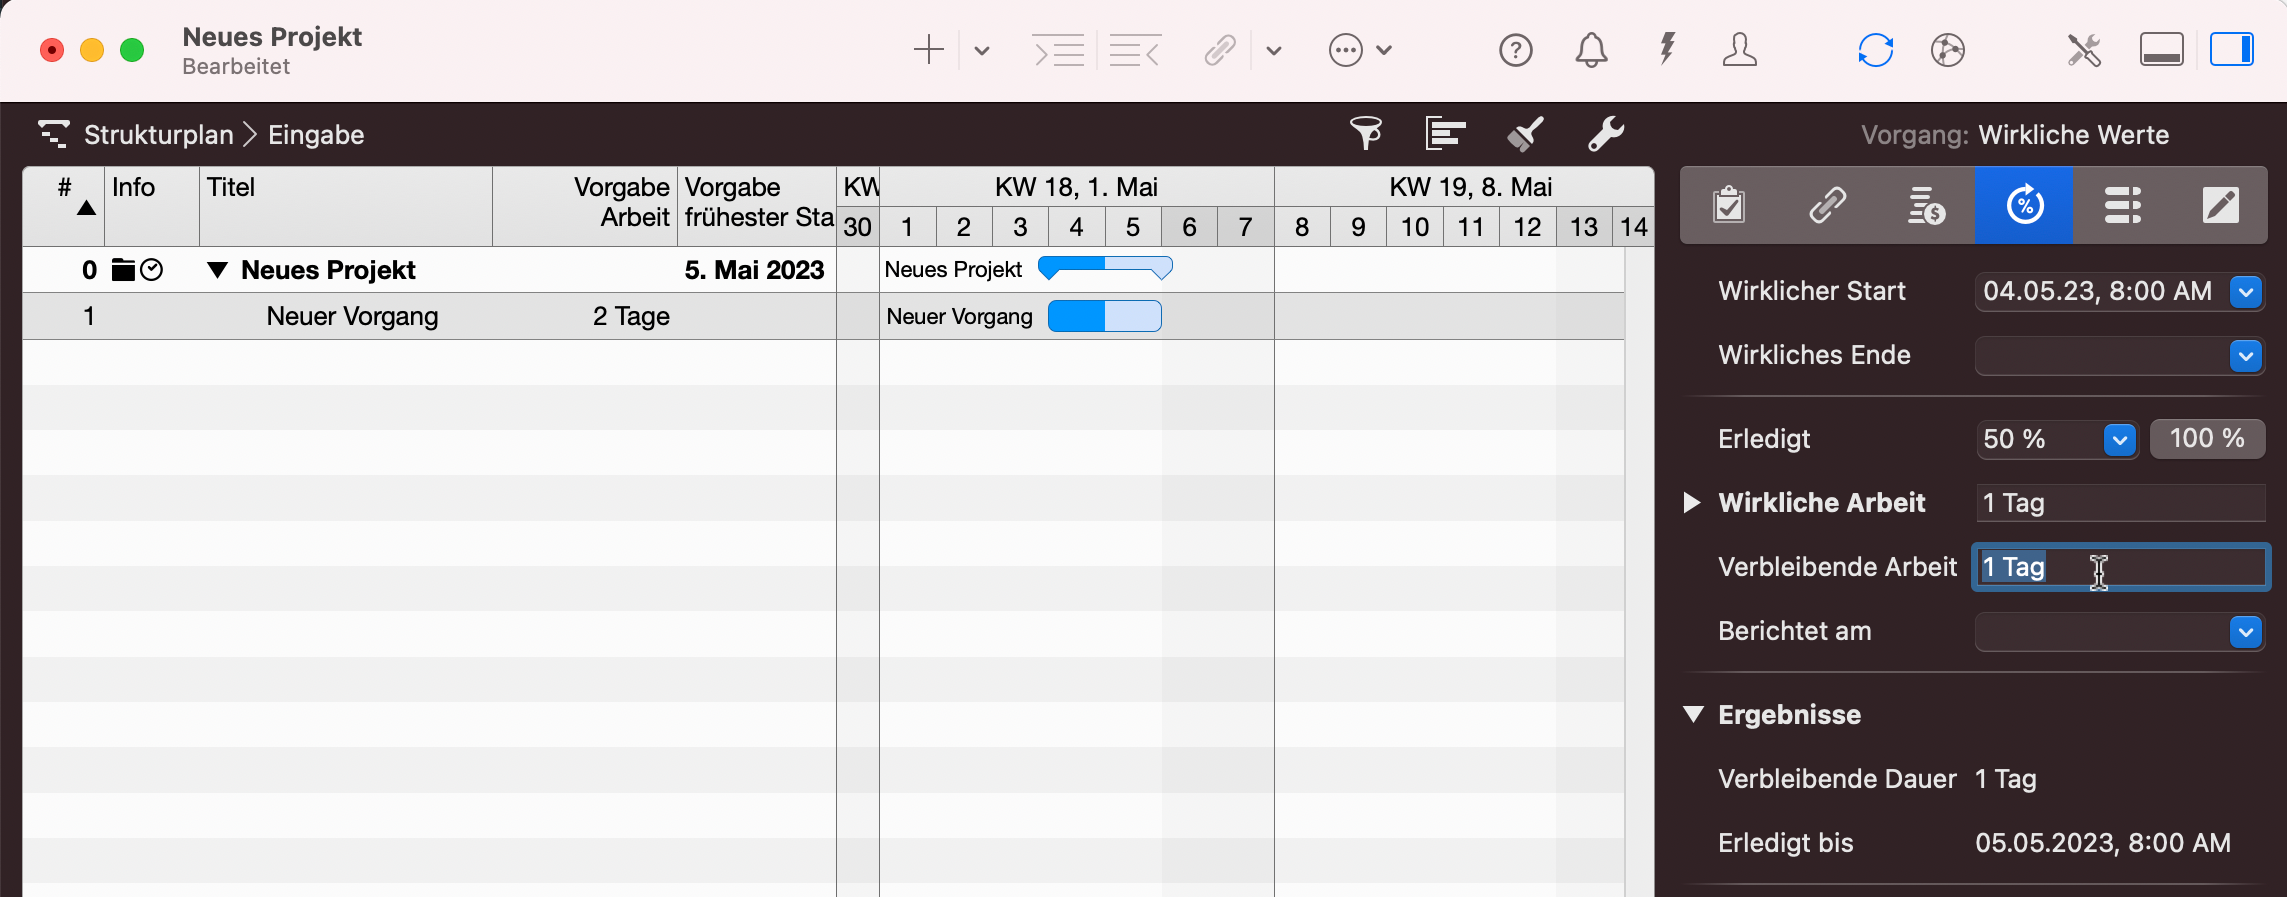The width and height of the screenshot is (2287, 897).
Task: Click the indent task icon
Action: point(1058,50)
